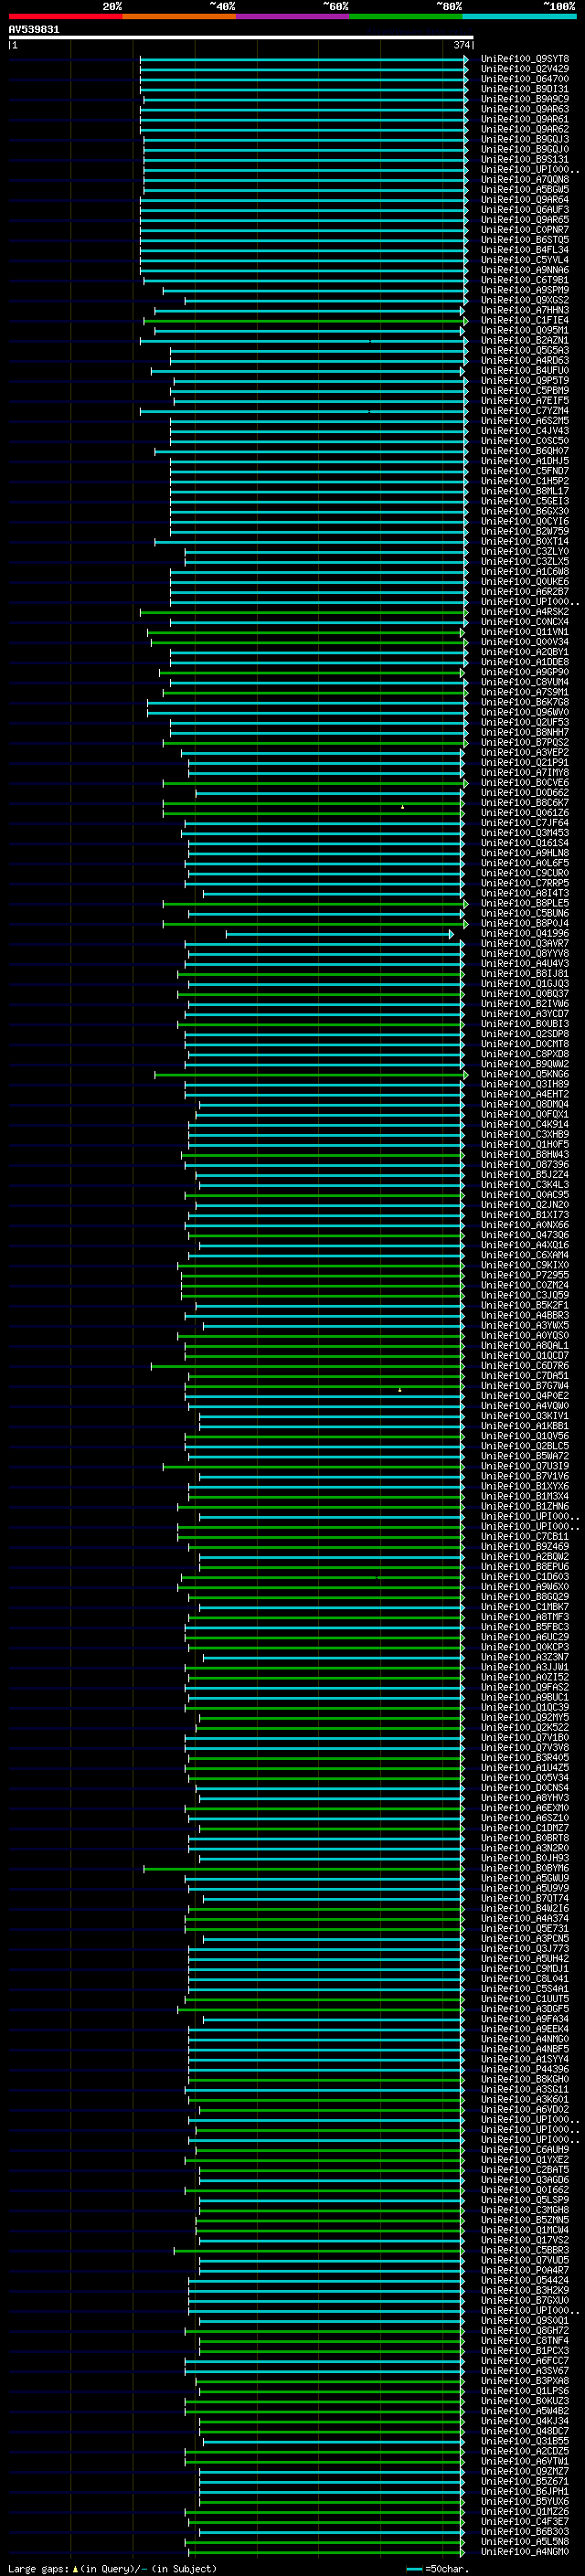Click the UniRef100_C1FIE4 entry
Image resolution: width=585 pixels, height=2576 pixels.
point(525,320)
